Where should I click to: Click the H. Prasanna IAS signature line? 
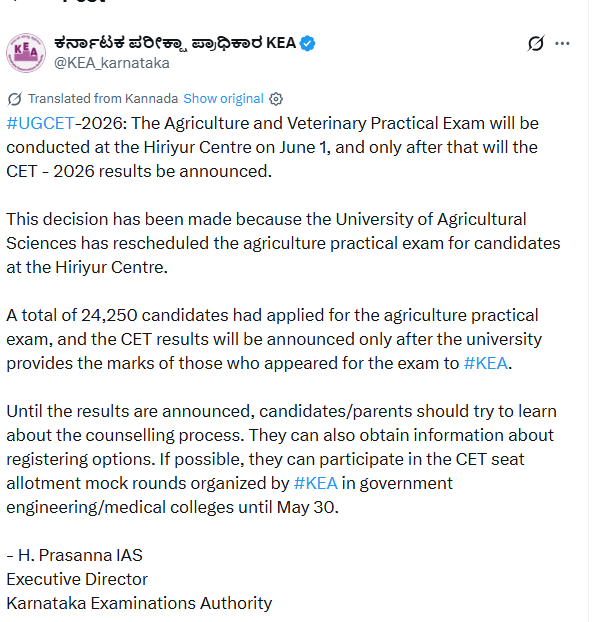tap(75, 555)
